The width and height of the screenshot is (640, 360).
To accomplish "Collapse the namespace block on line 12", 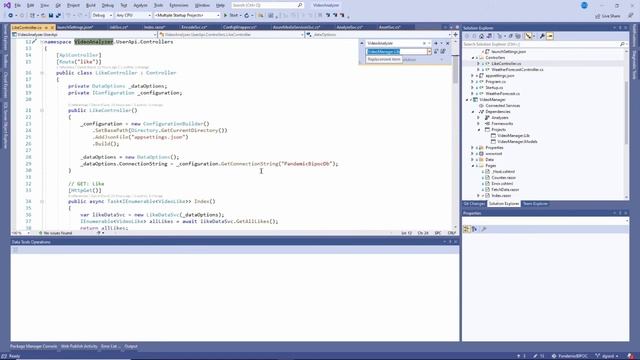I will 42,42.
